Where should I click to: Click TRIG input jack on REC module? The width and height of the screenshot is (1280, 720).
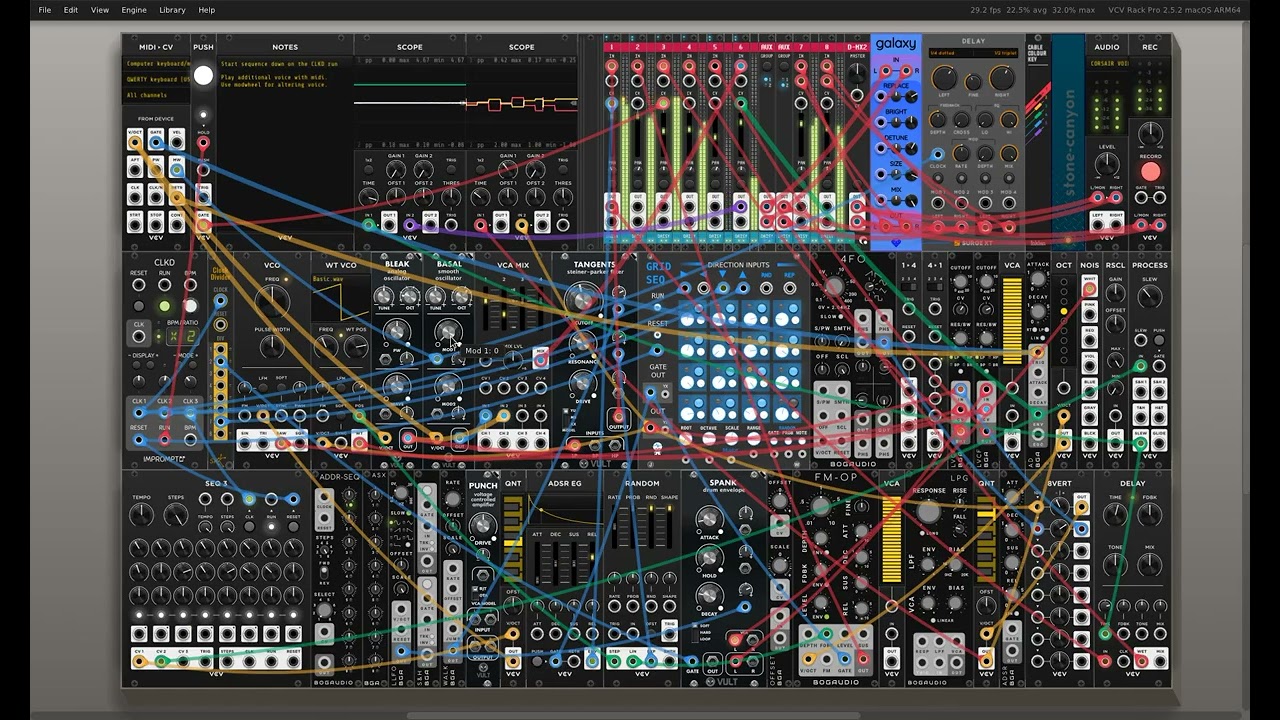pyautogui.click(x=1160, y=197)
